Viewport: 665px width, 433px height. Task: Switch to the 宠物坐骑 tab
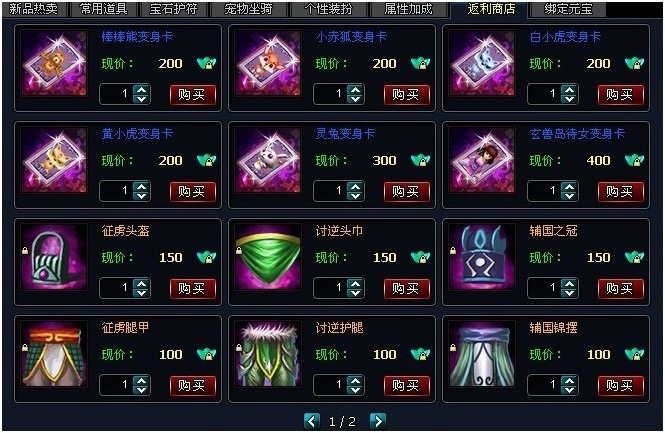pos(249,9)
